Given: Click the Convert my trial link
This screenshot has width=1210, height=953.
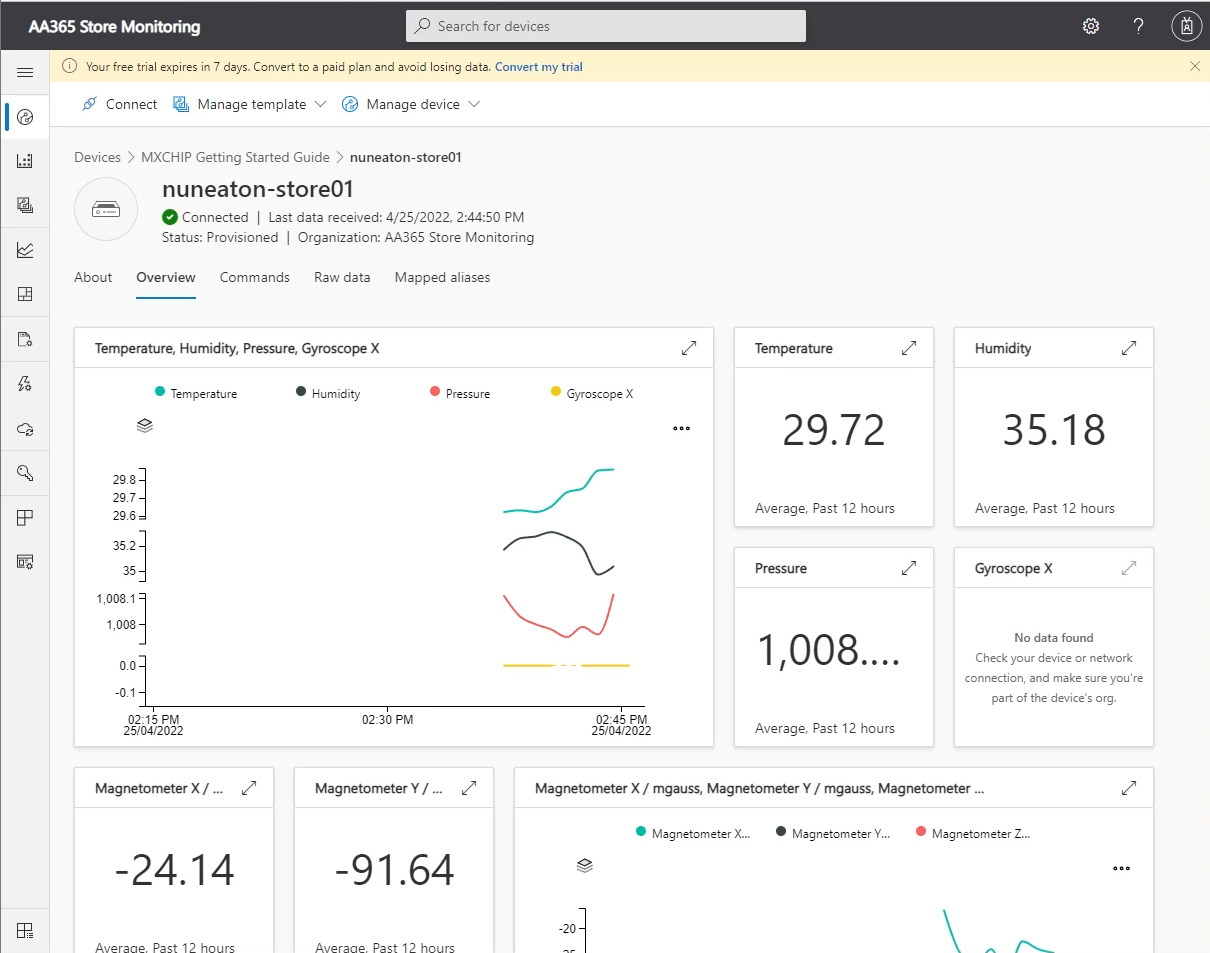Looking at the screenshot, I should coord(539,66).
